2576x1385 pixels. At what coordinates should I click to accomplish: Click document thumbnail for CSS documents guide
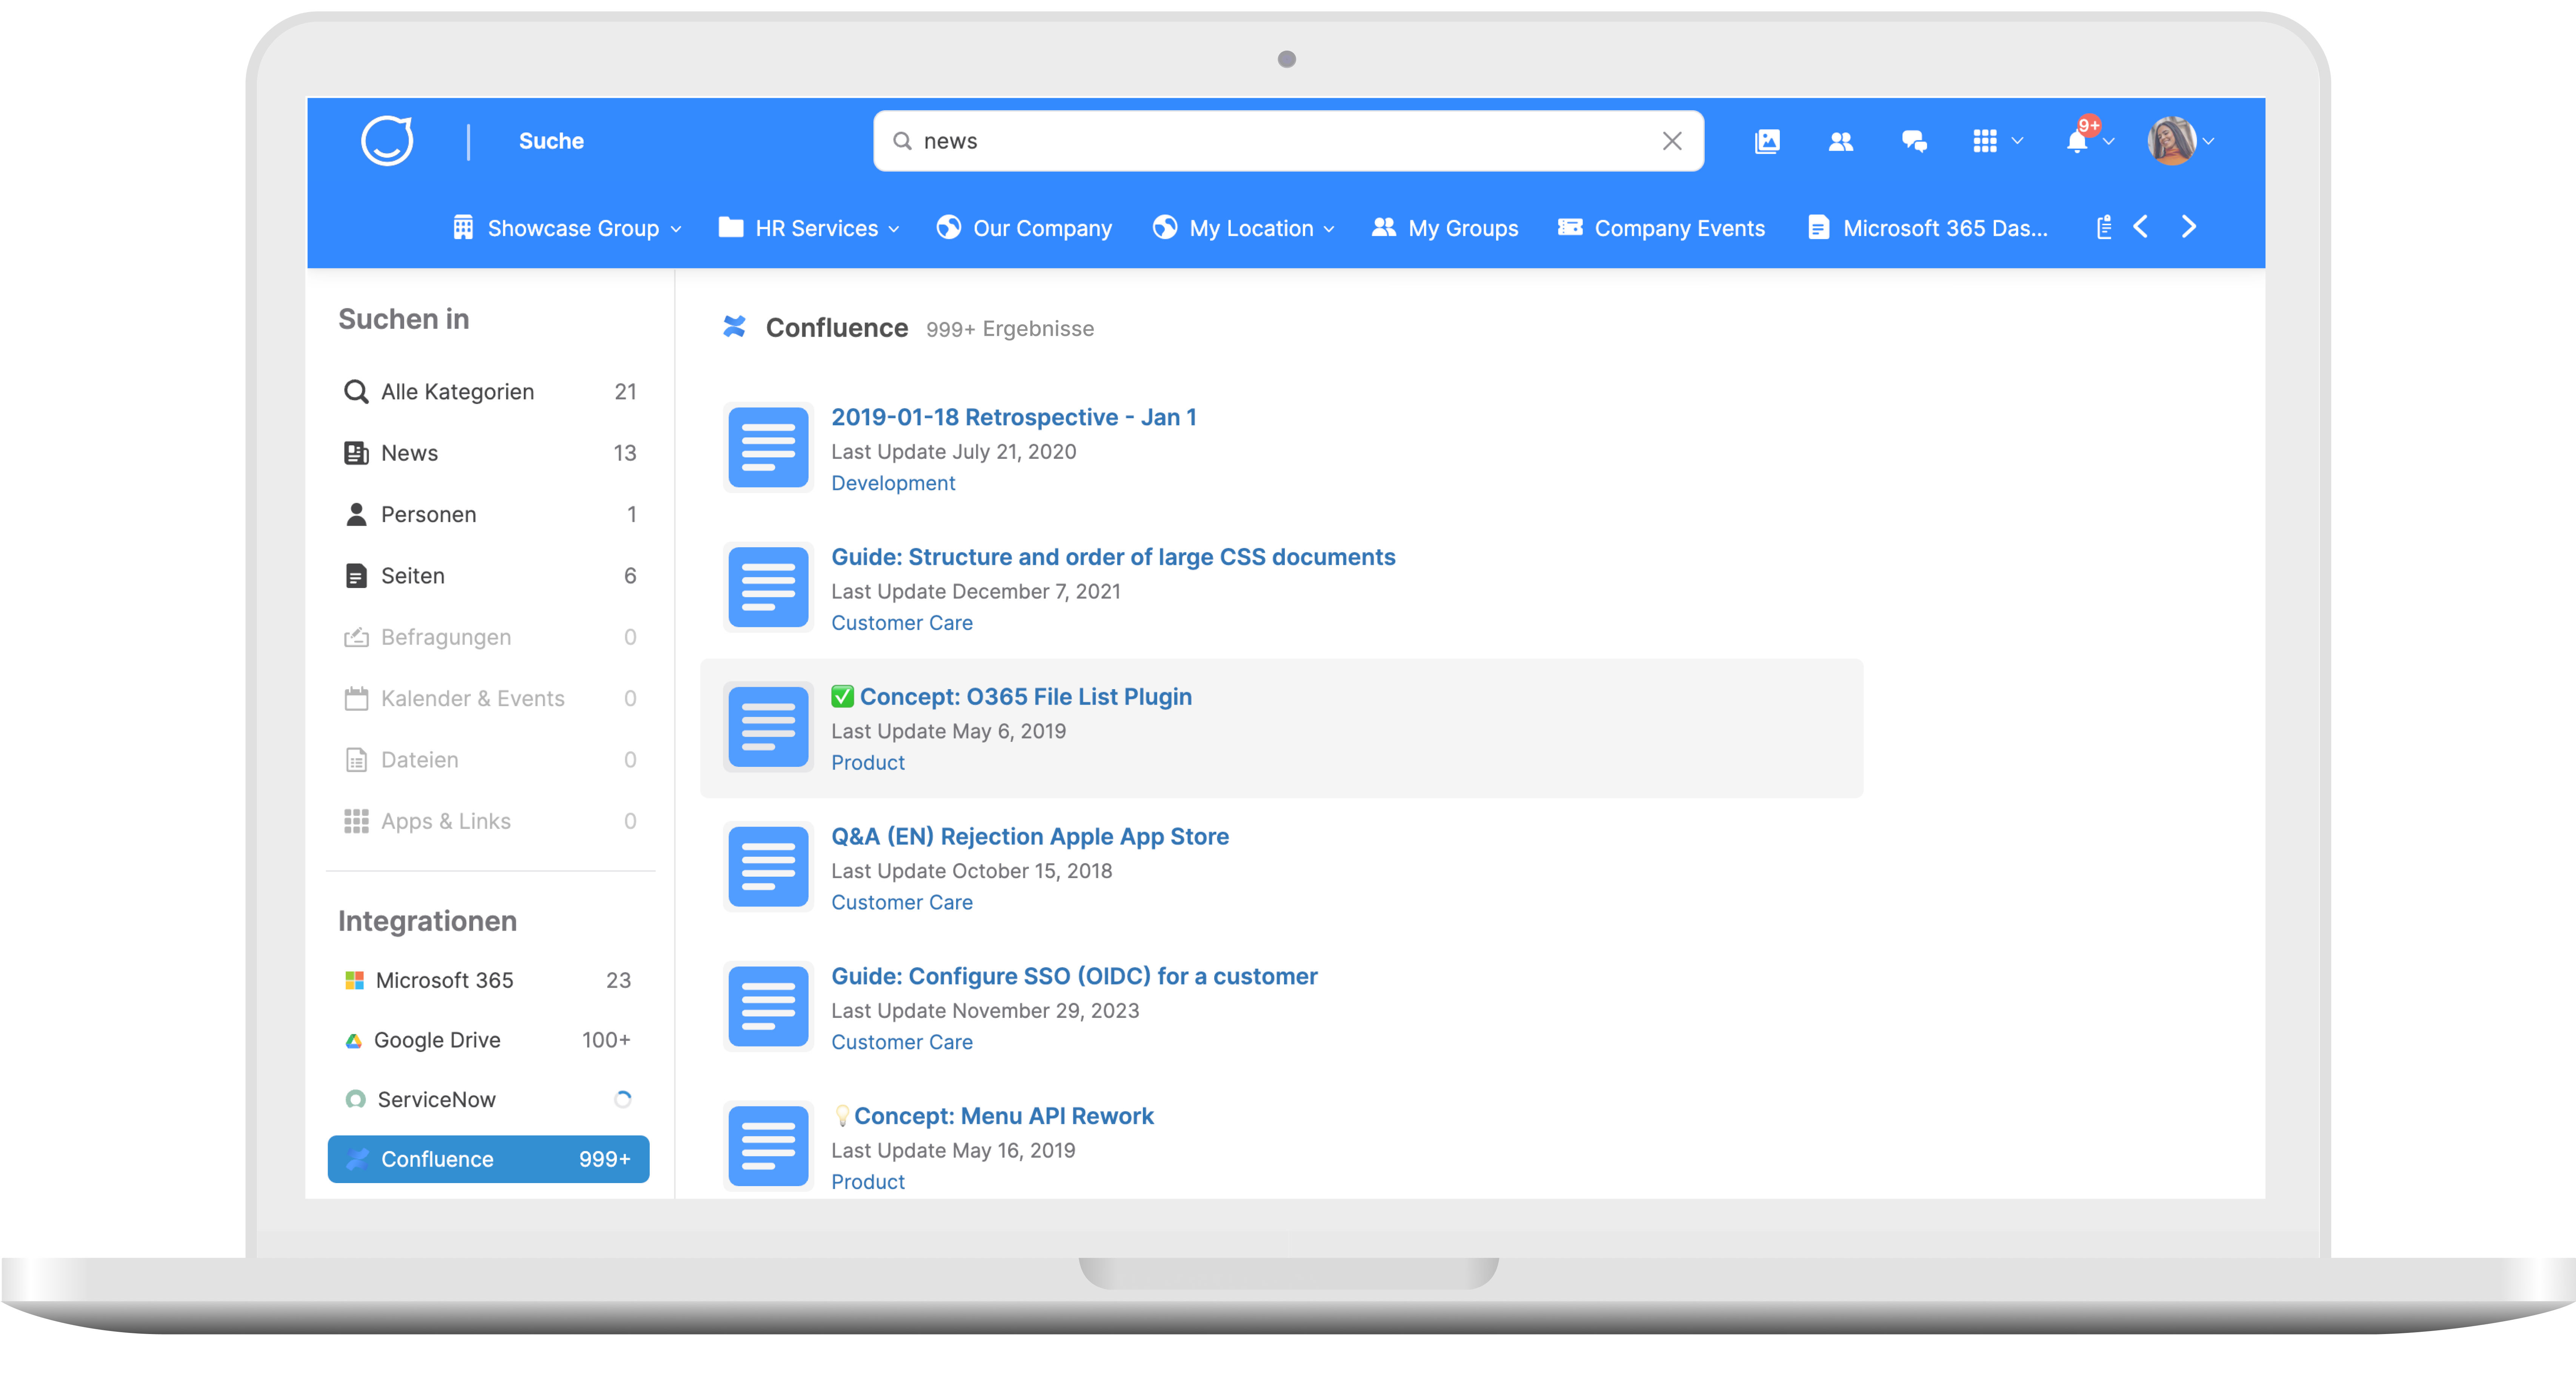(x=768, y=587)
